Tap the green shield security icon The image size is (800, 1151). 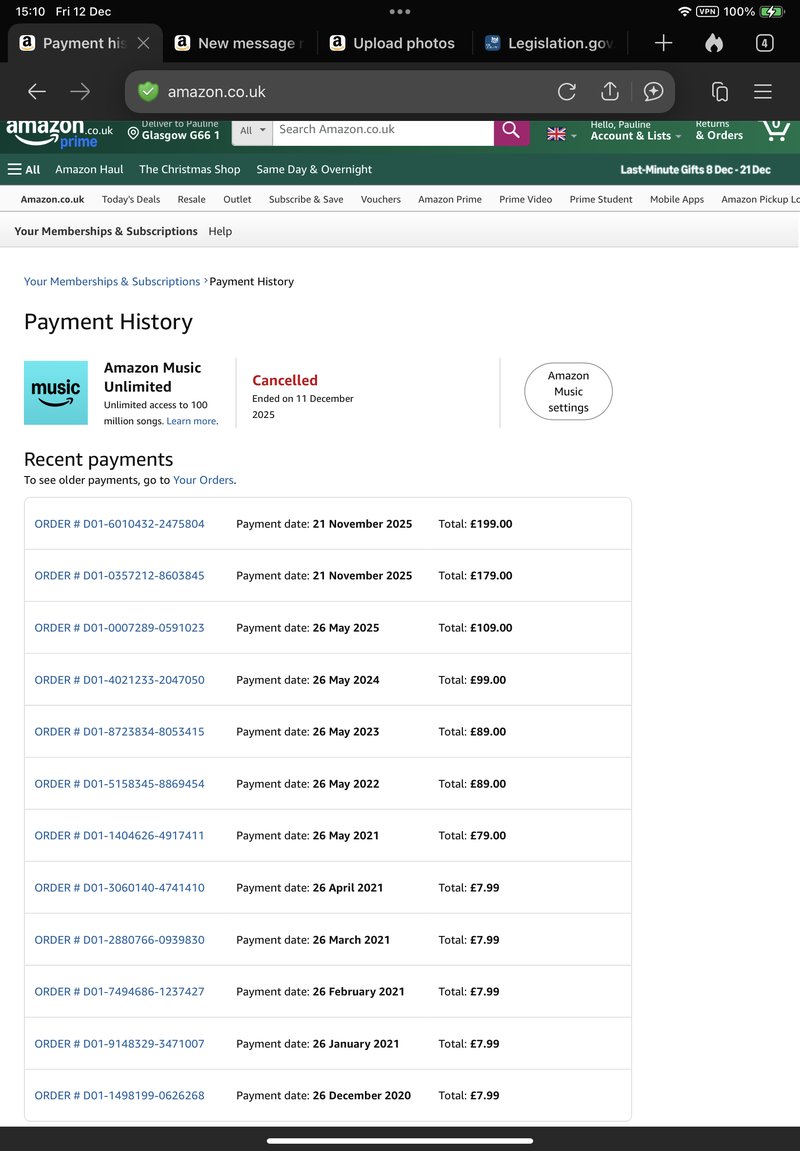(x=148, y=92)
